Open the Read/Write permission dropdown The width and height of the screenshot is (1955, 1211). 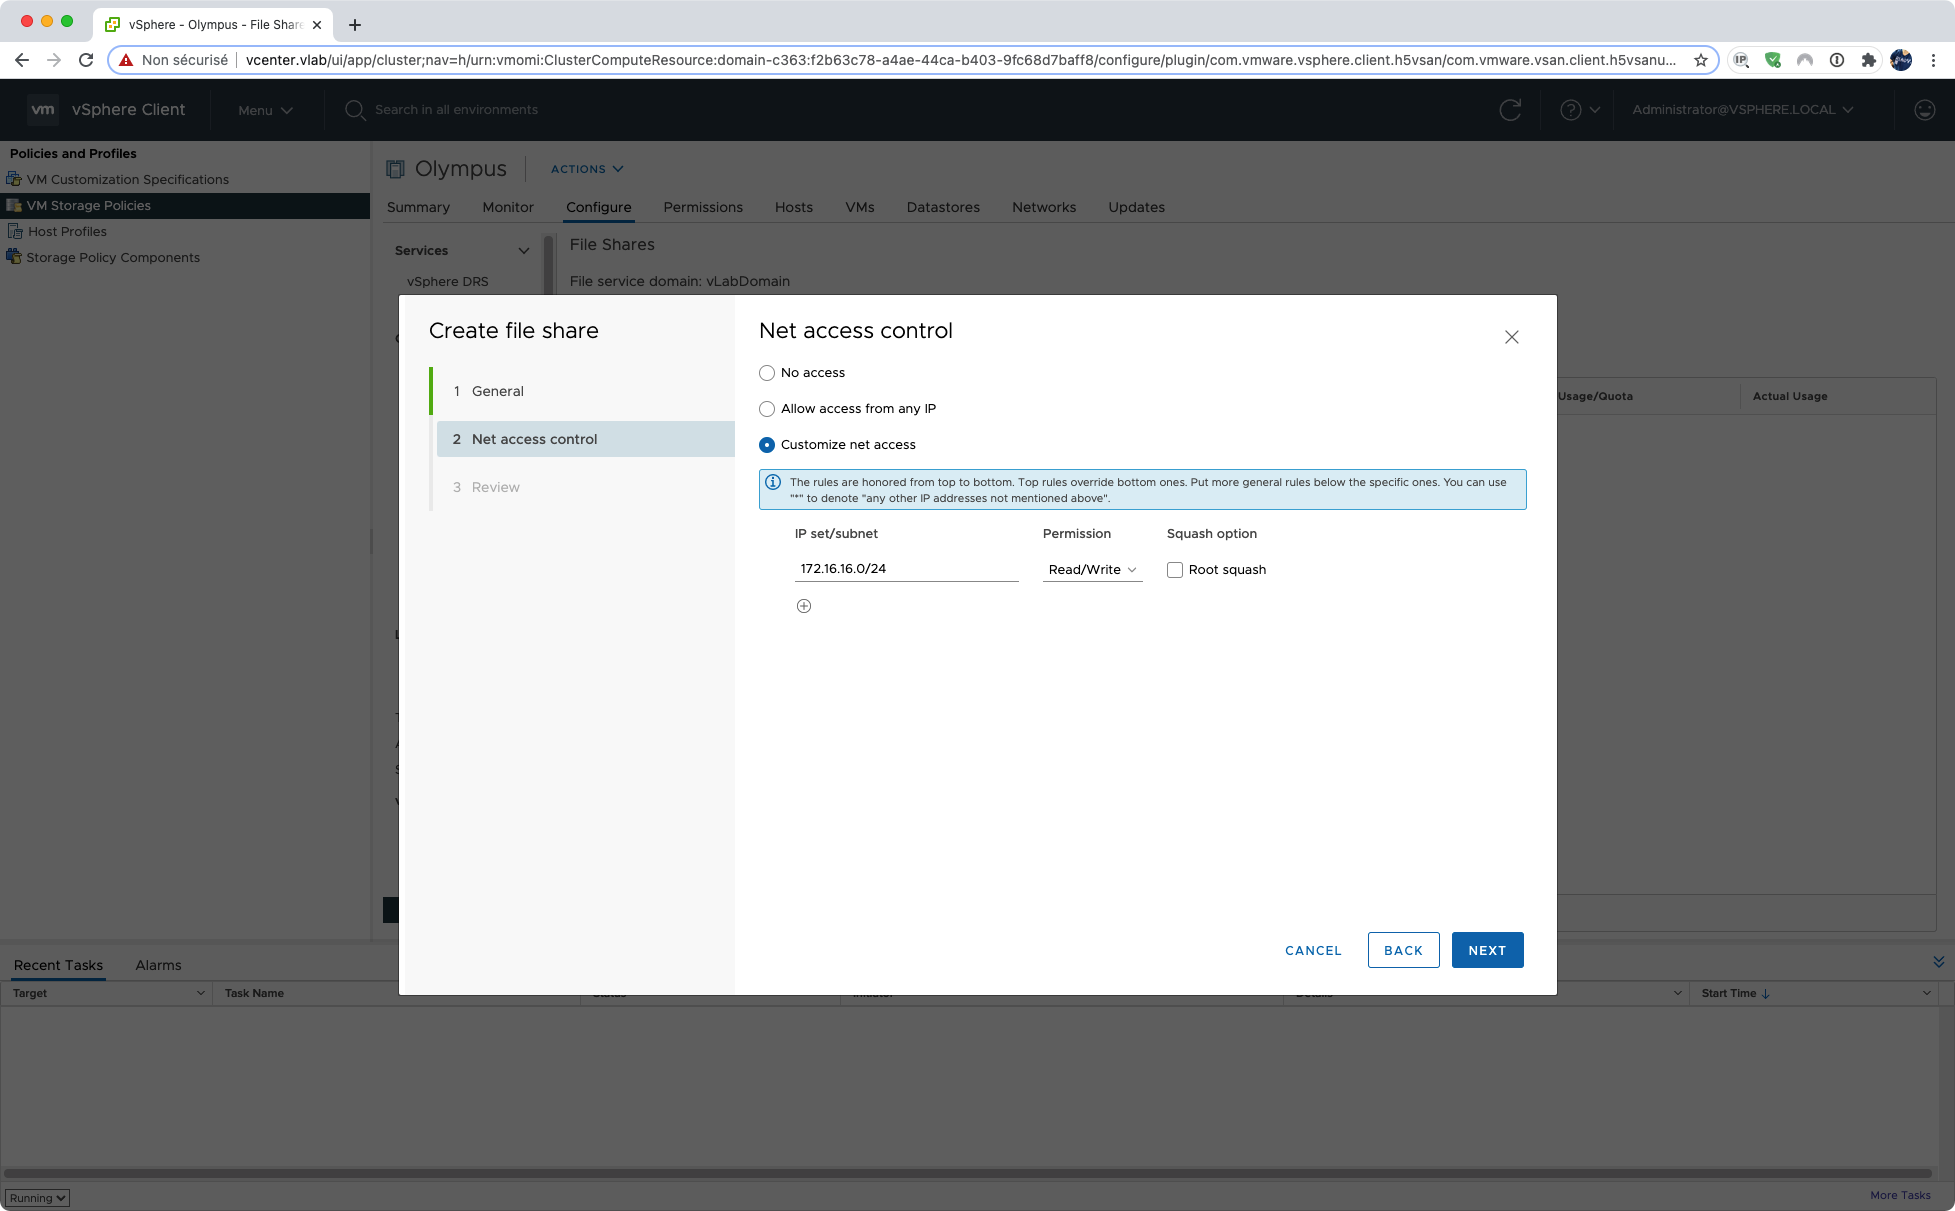[1092, 570]
